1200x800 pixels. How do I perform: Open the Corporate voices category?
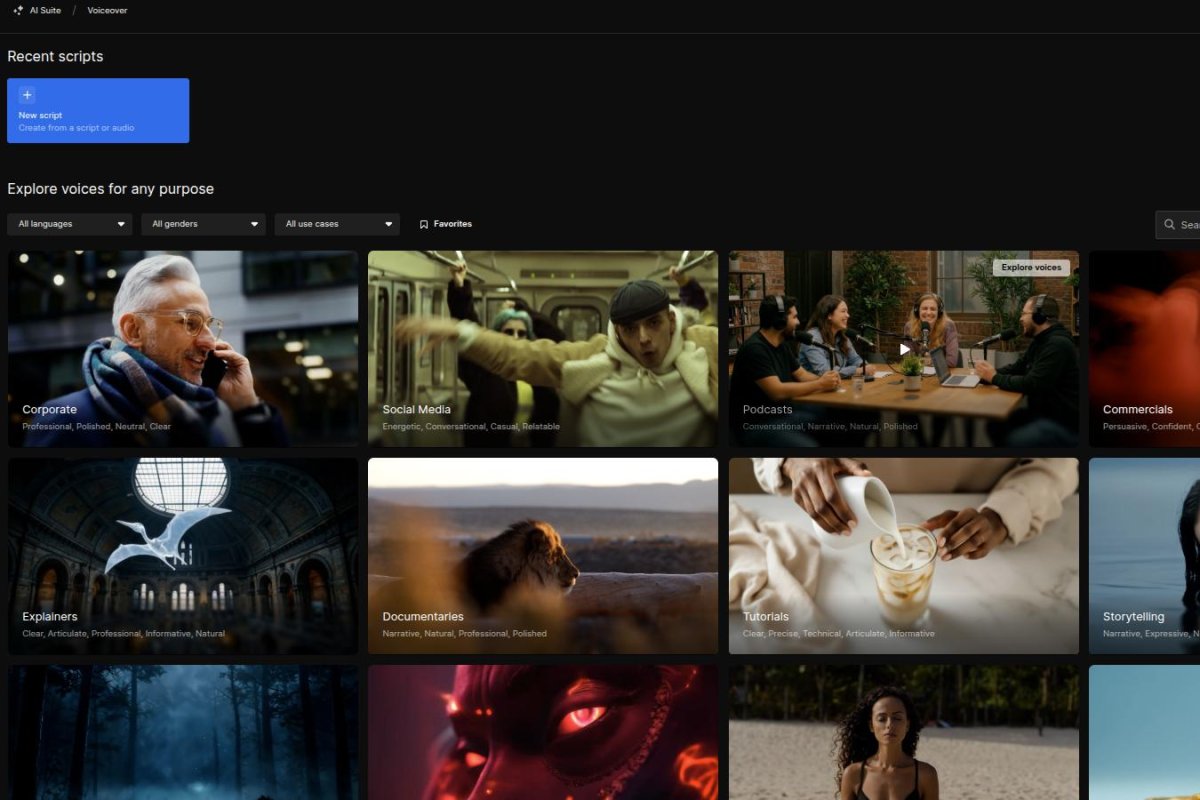183,348
